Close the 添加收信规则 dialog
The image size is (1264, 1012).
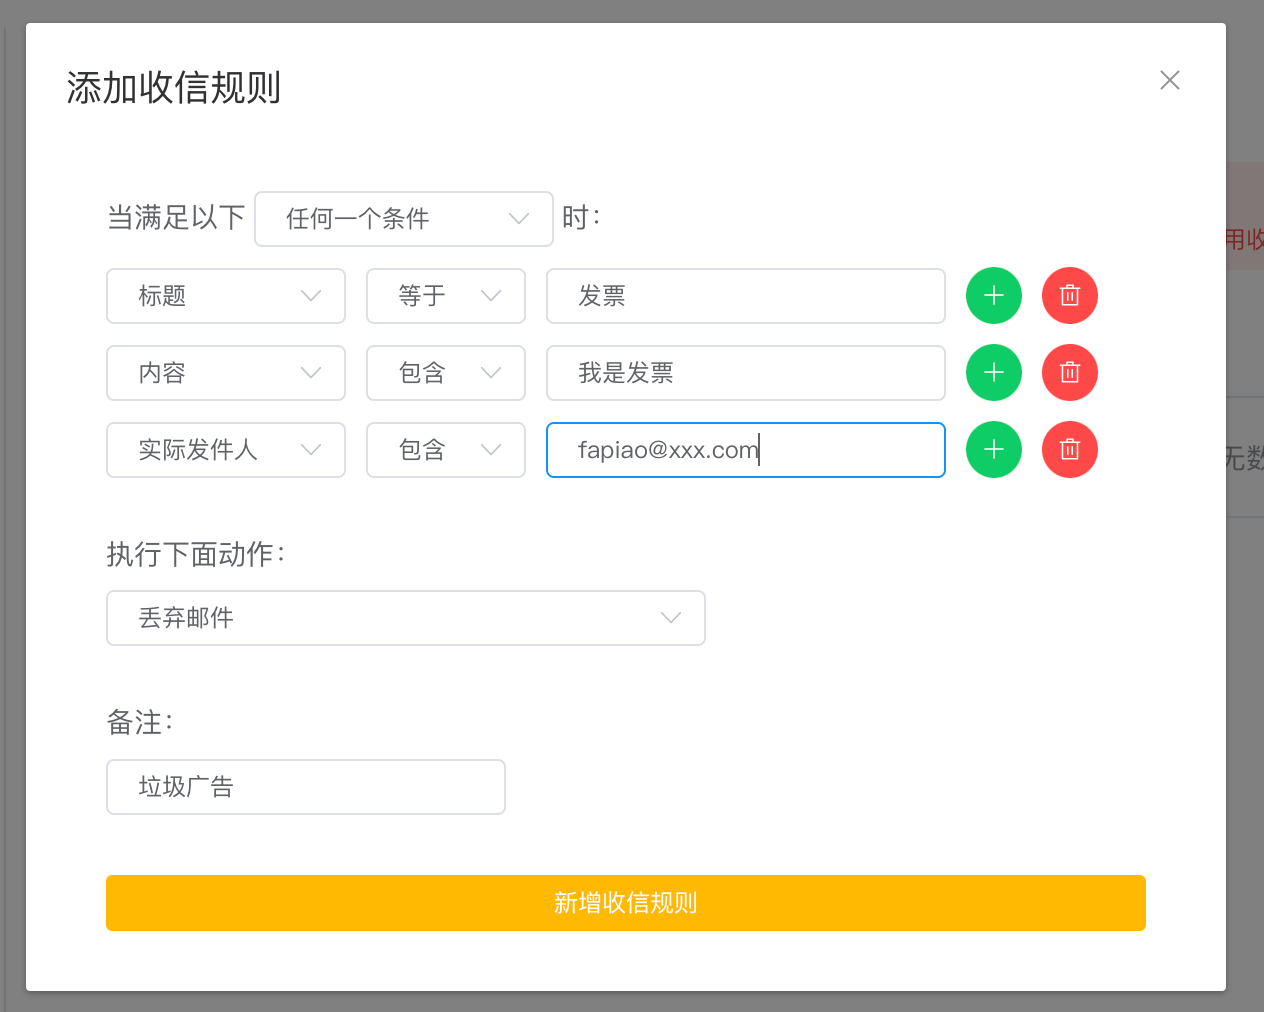(1170, 80)
